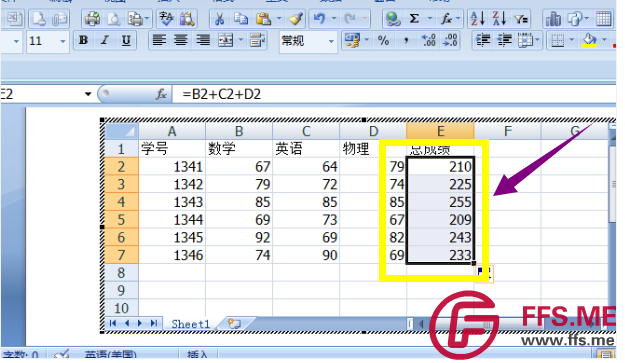Screen dimensions: 625x363
Task: Click the Redo arrow icon
Action: (x=350, y=18)
